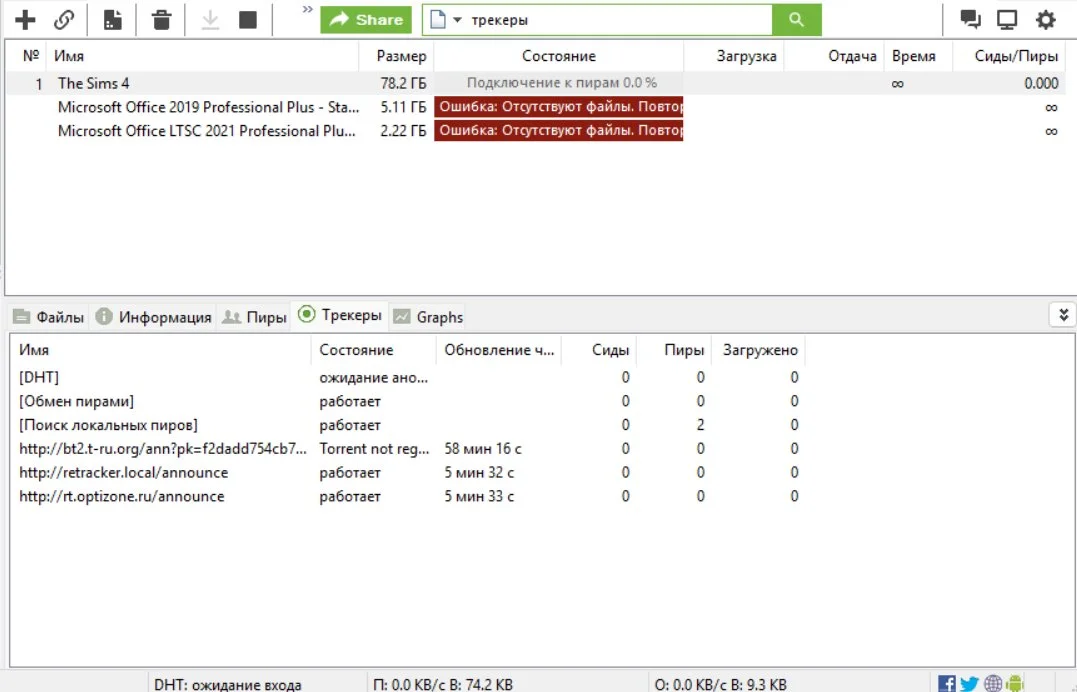Open Preferences via the gear icon
The width and height of the screenshot is (1077, 692).
click(x=1045, y=19)
